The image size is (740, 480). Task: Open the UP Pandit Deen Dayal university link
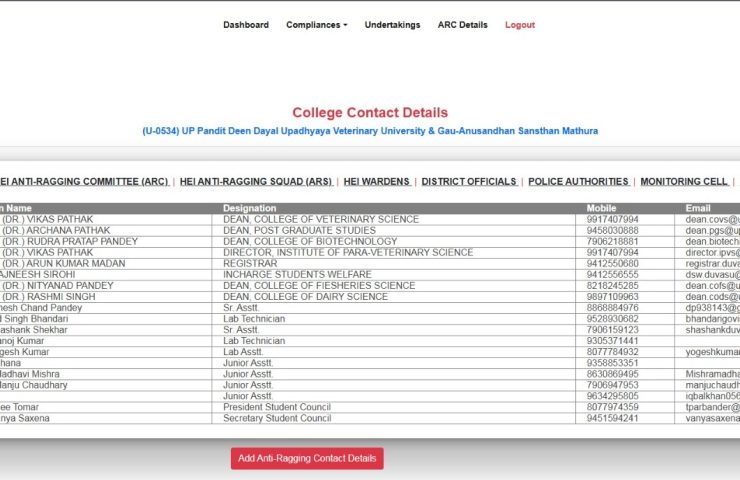(370, 131)
